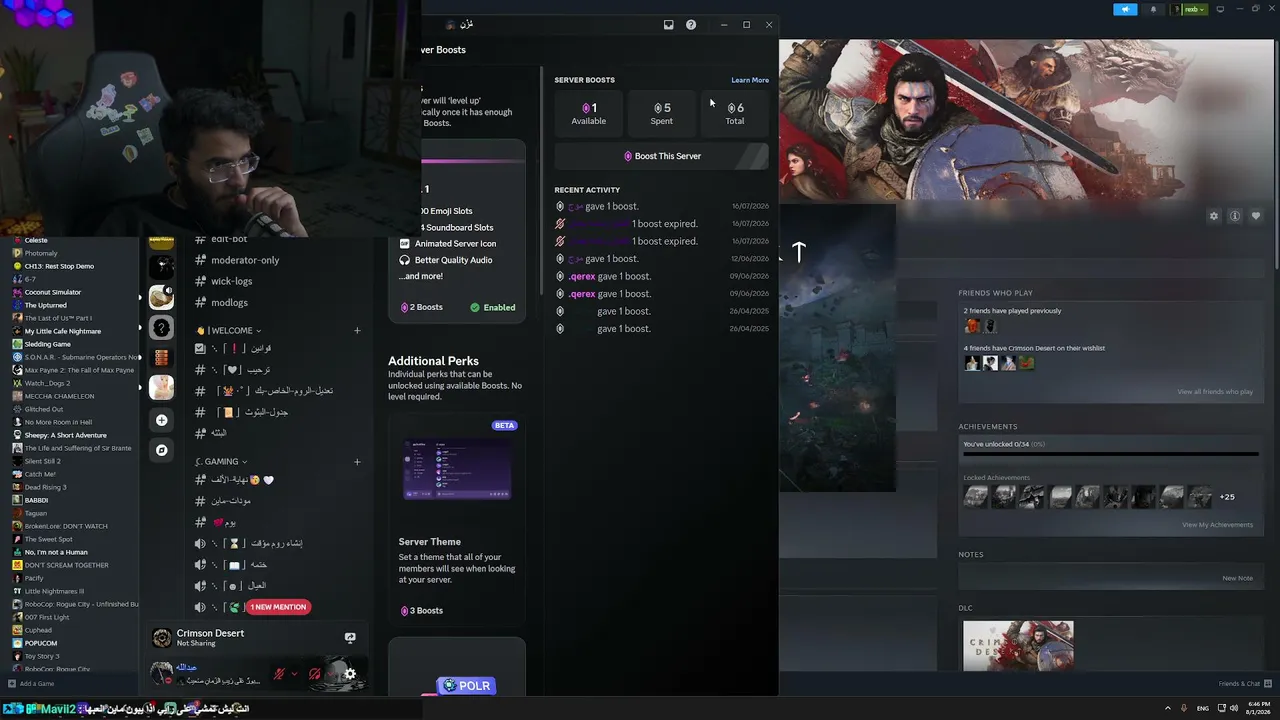Select Coconut Simulator in Steam library
Screen dimensions: 1280x720
coord(53,292)
